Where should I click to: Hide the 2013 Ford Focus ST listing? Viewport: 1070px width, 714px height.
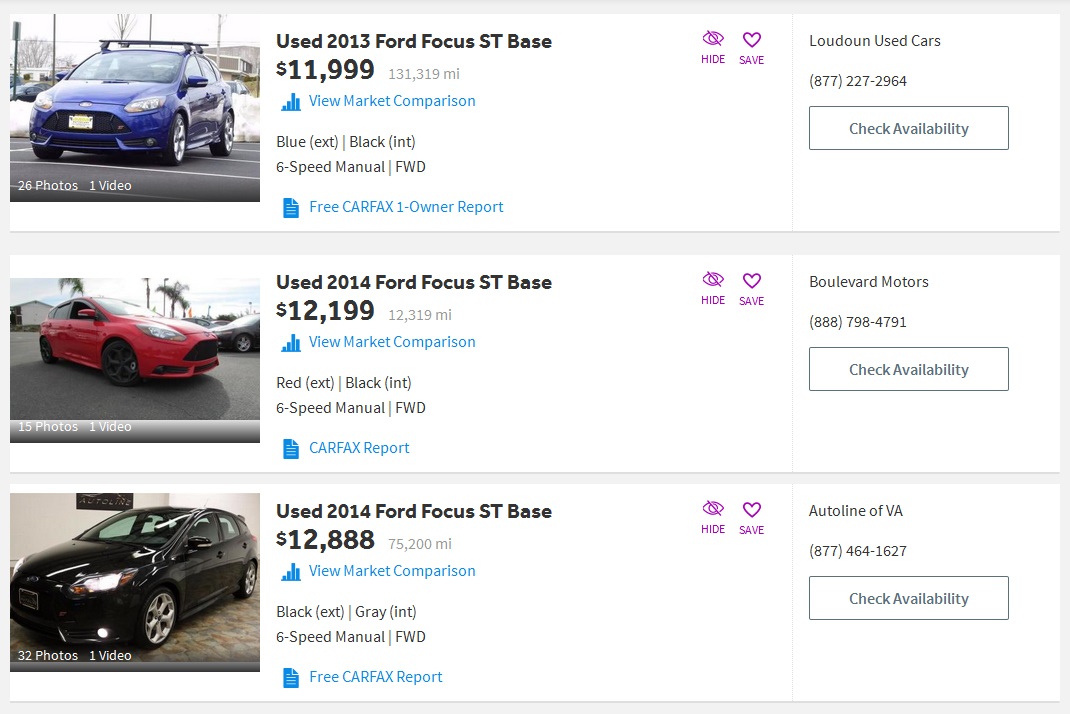click(x=713, y=47)
